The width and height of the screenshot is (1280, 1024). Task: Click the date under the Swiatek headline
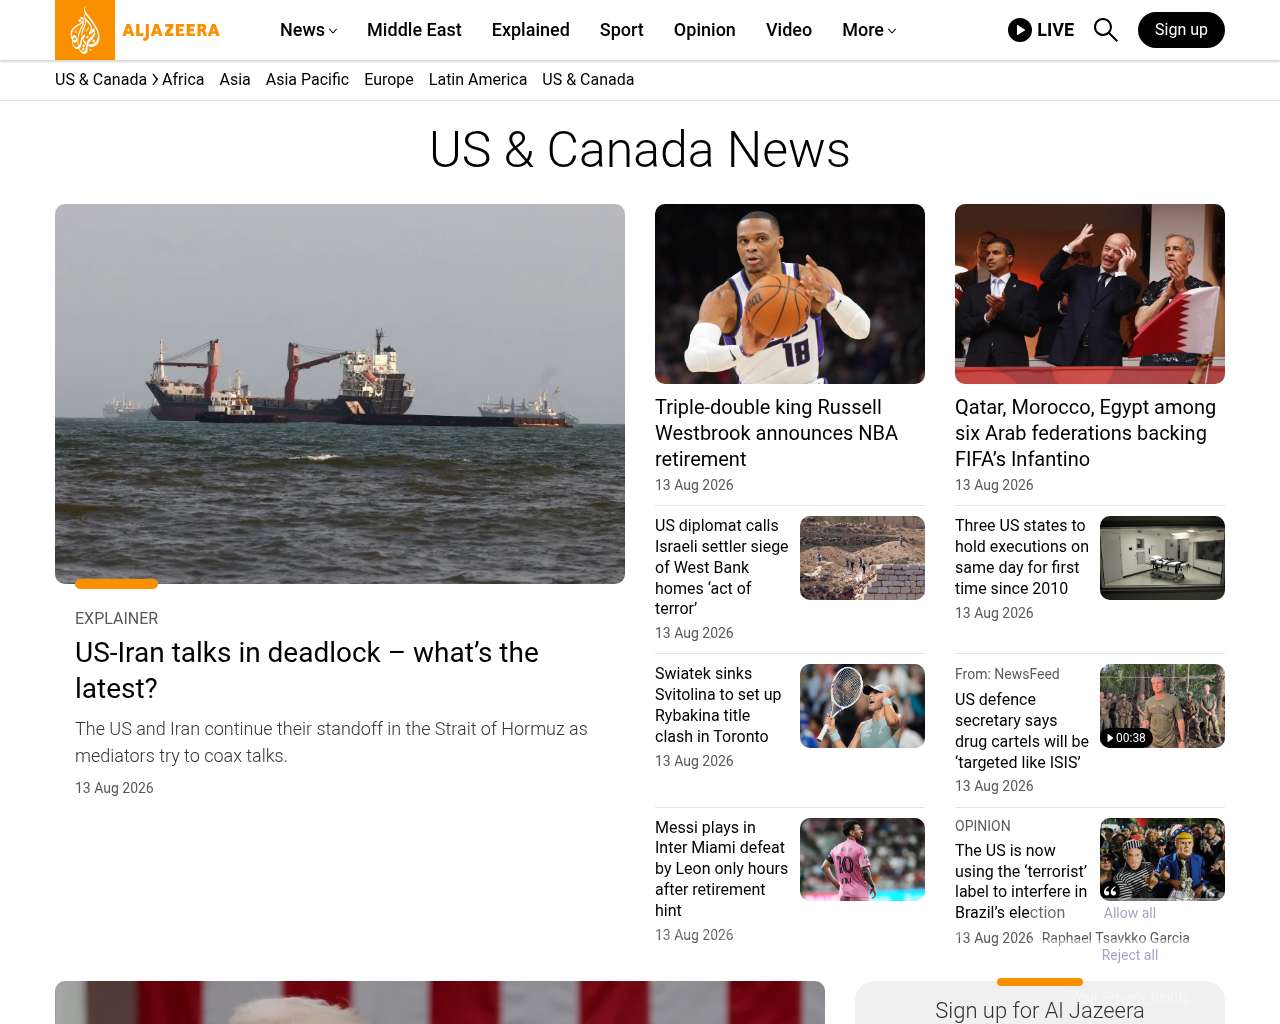pyautogui.click(x=694, y=761)
